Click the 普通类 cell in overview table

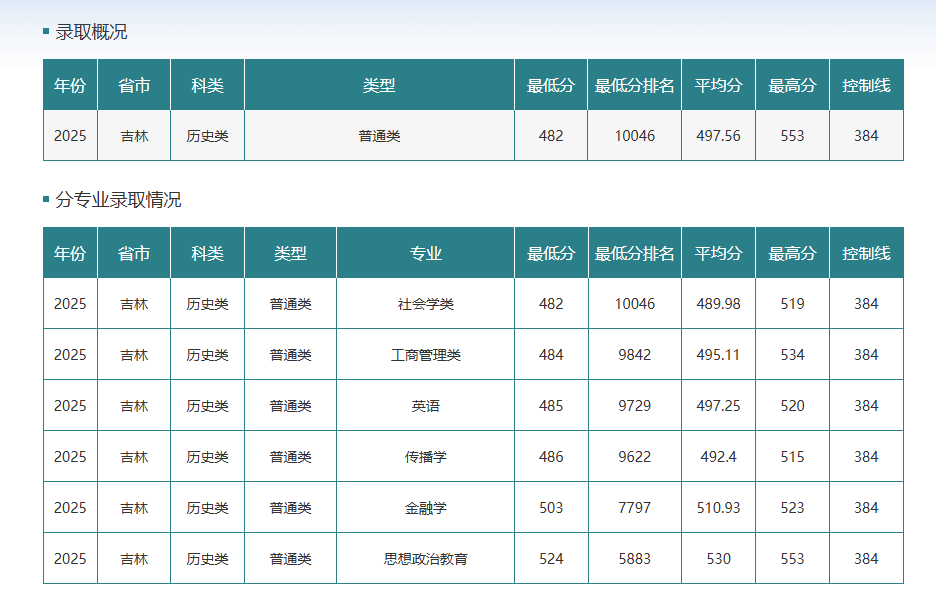click(379, 136)
